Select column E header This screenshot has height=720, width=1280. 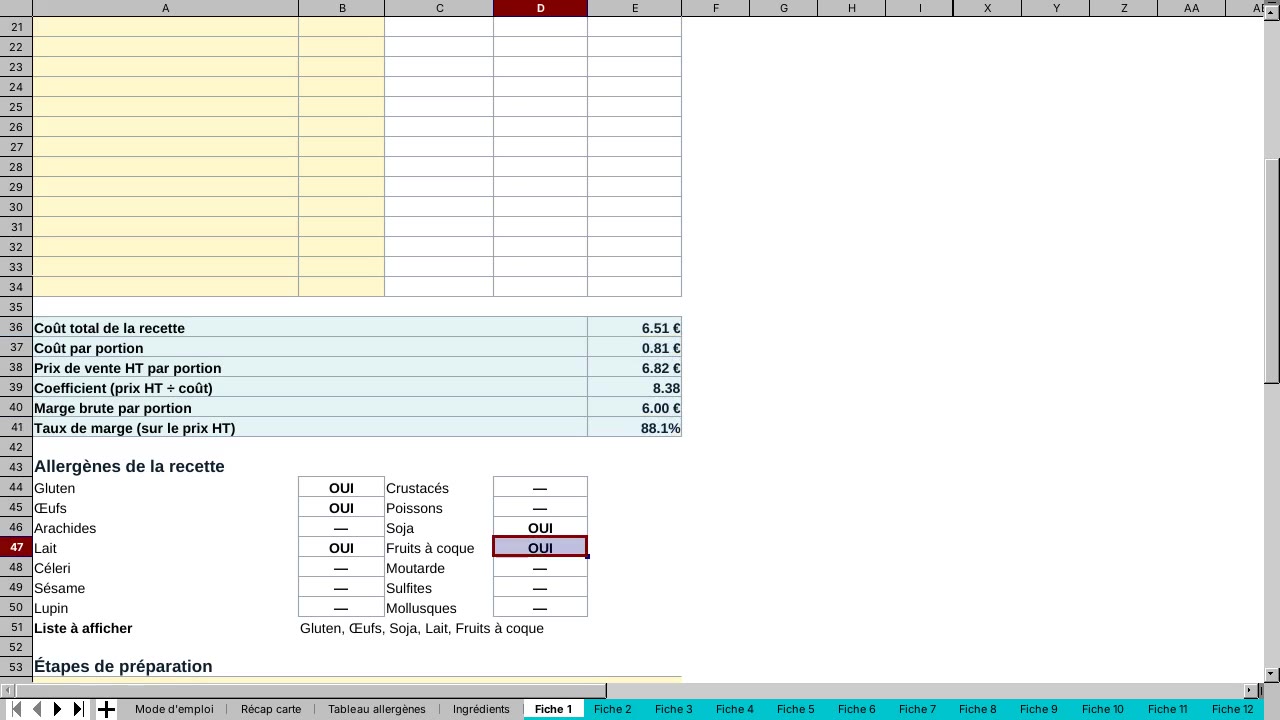(634, 8)
